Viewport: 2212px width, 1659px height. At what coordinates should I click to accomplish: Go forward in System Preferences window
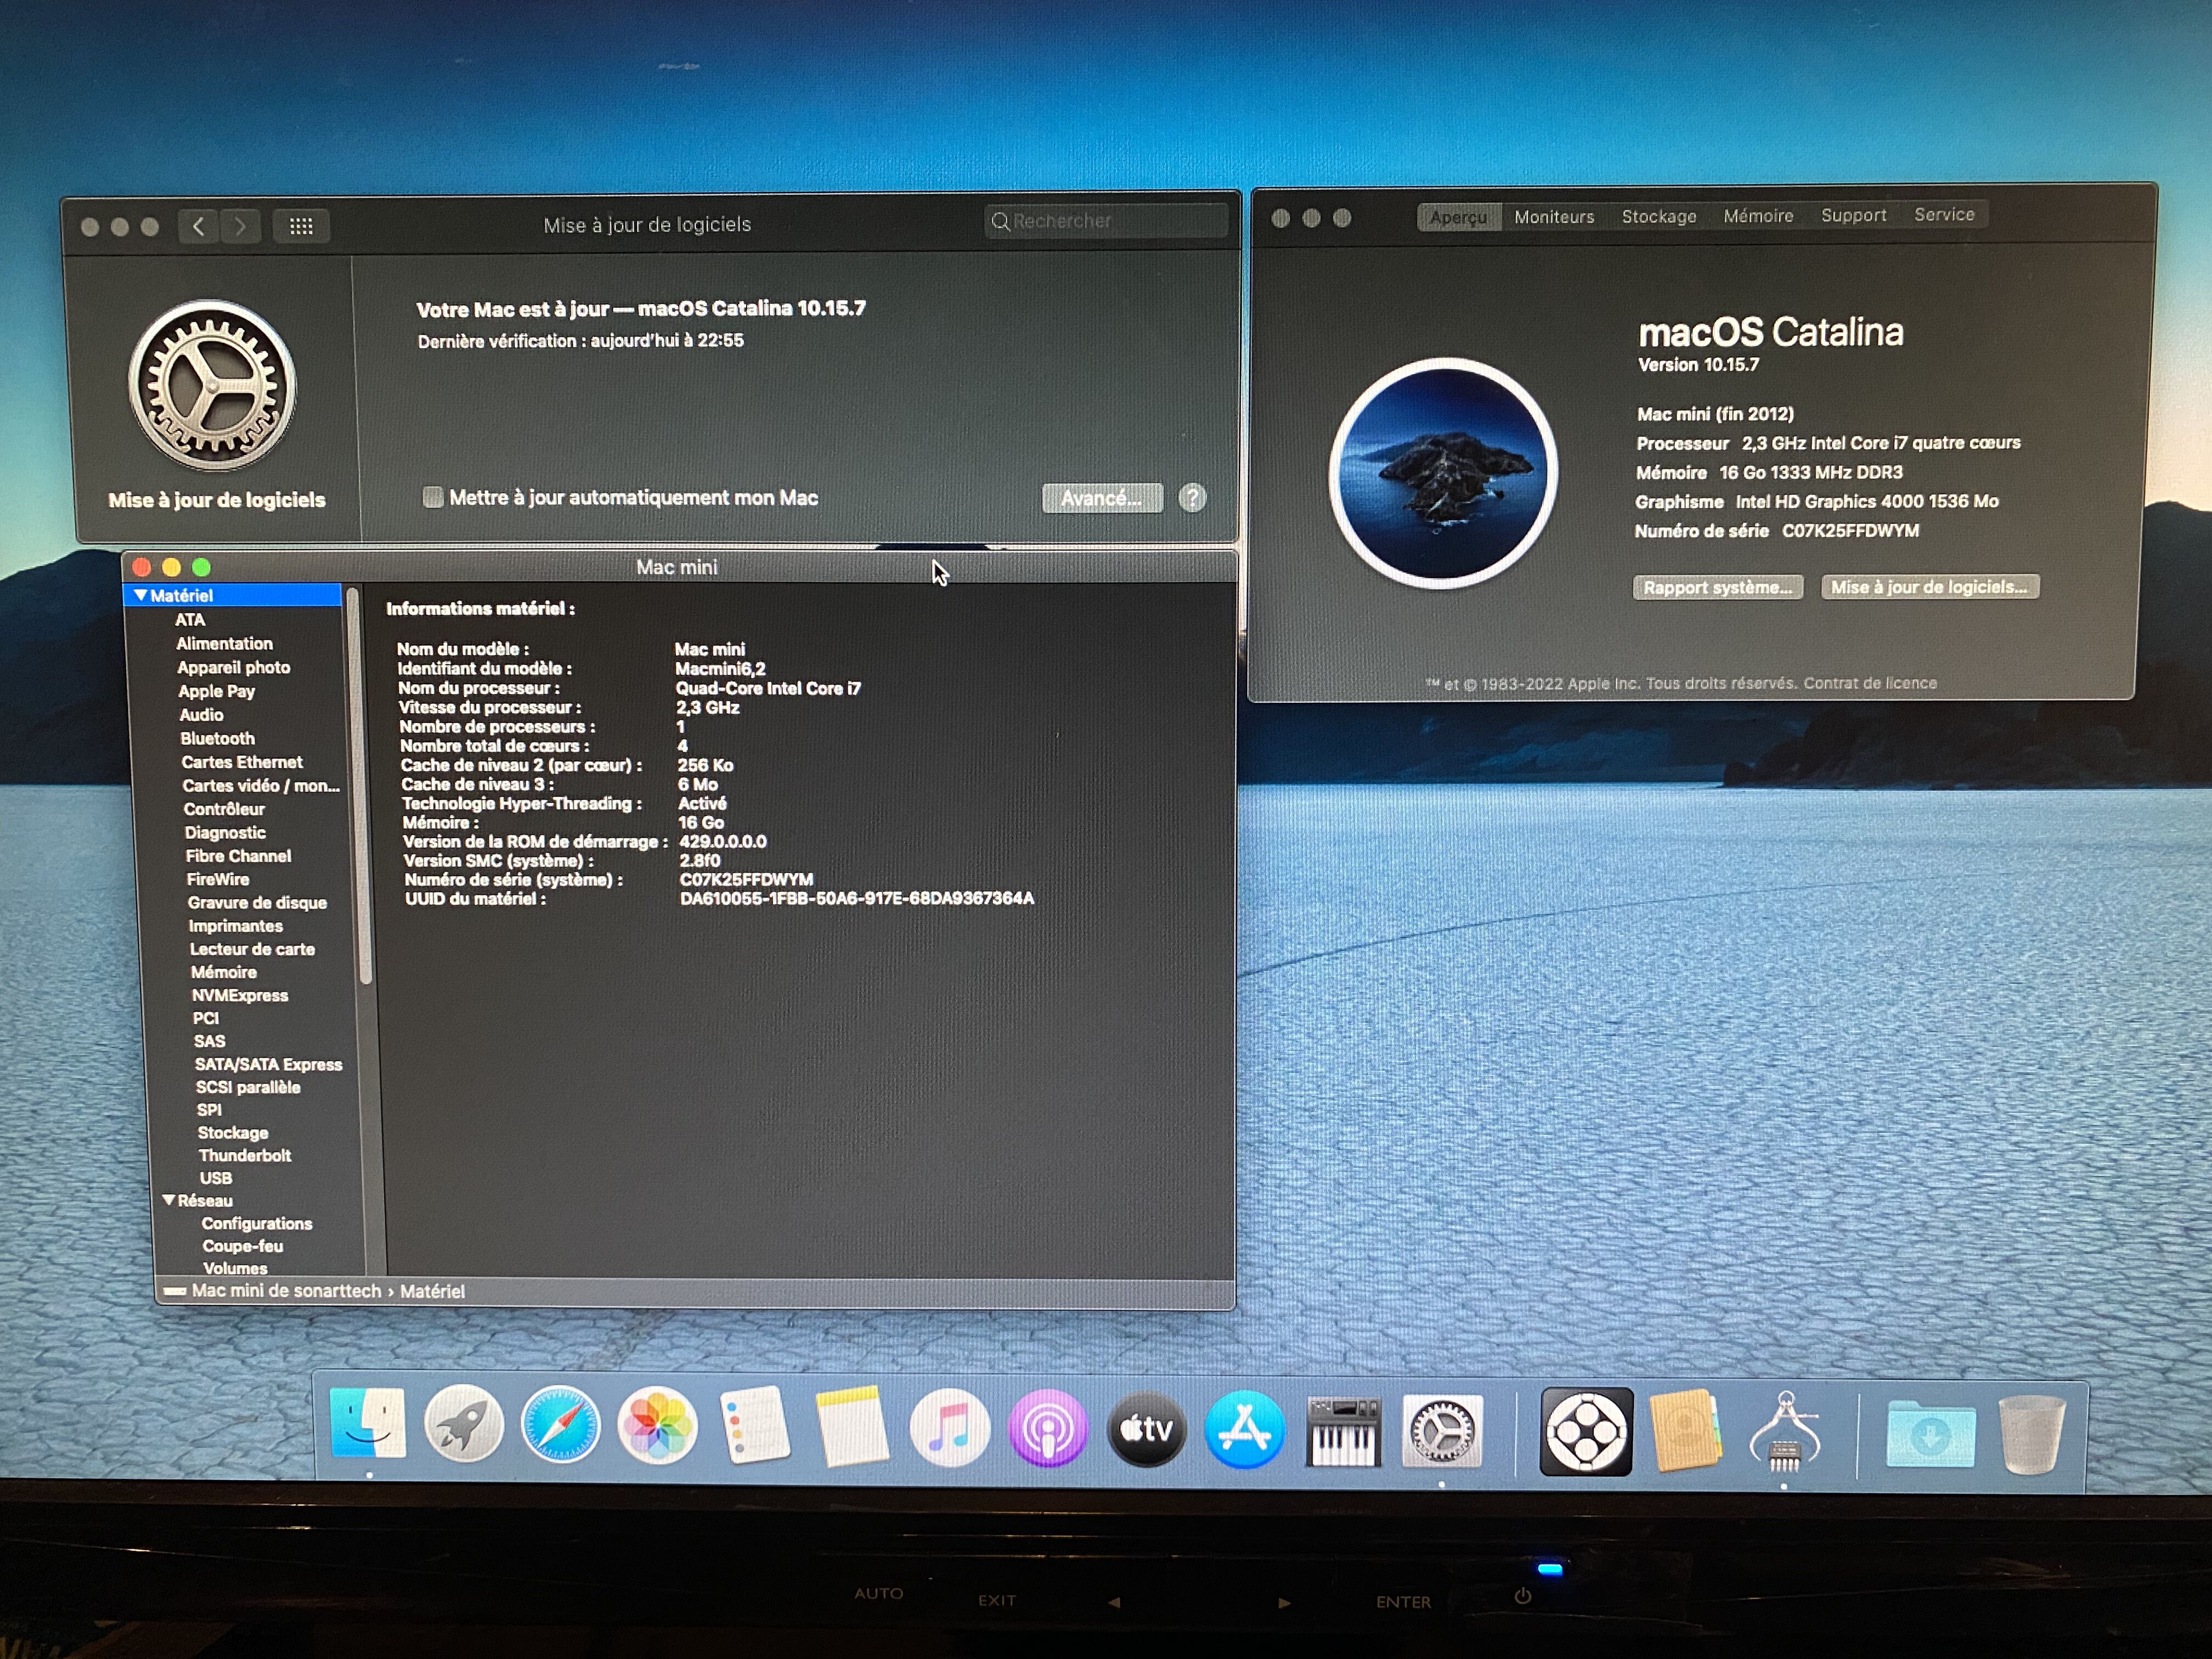240,226
